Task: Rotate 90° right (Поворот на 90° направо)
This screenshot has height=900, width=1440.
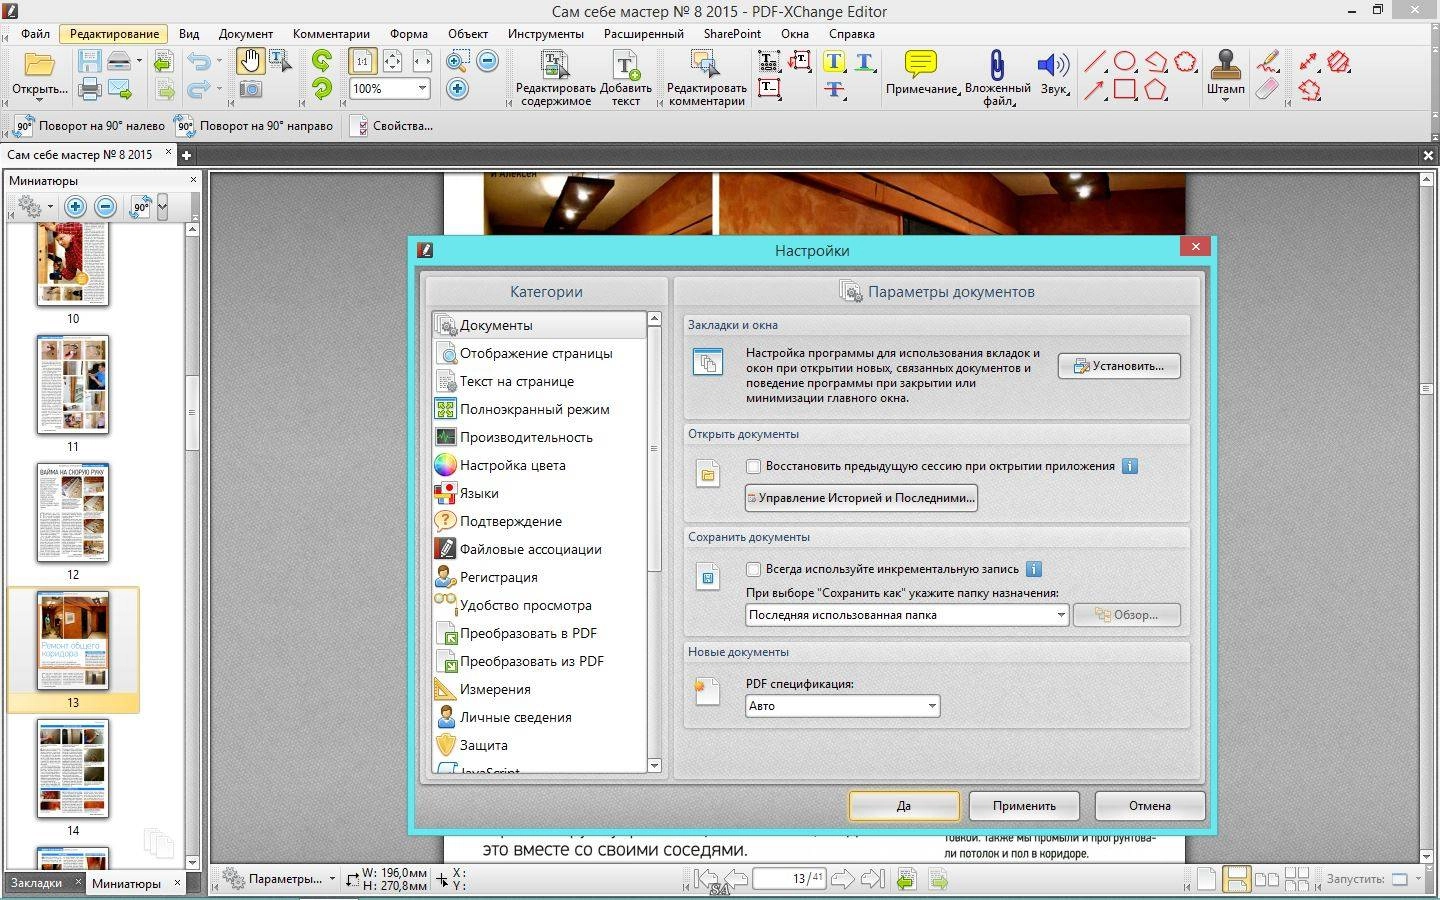Action: coord(254,126)
